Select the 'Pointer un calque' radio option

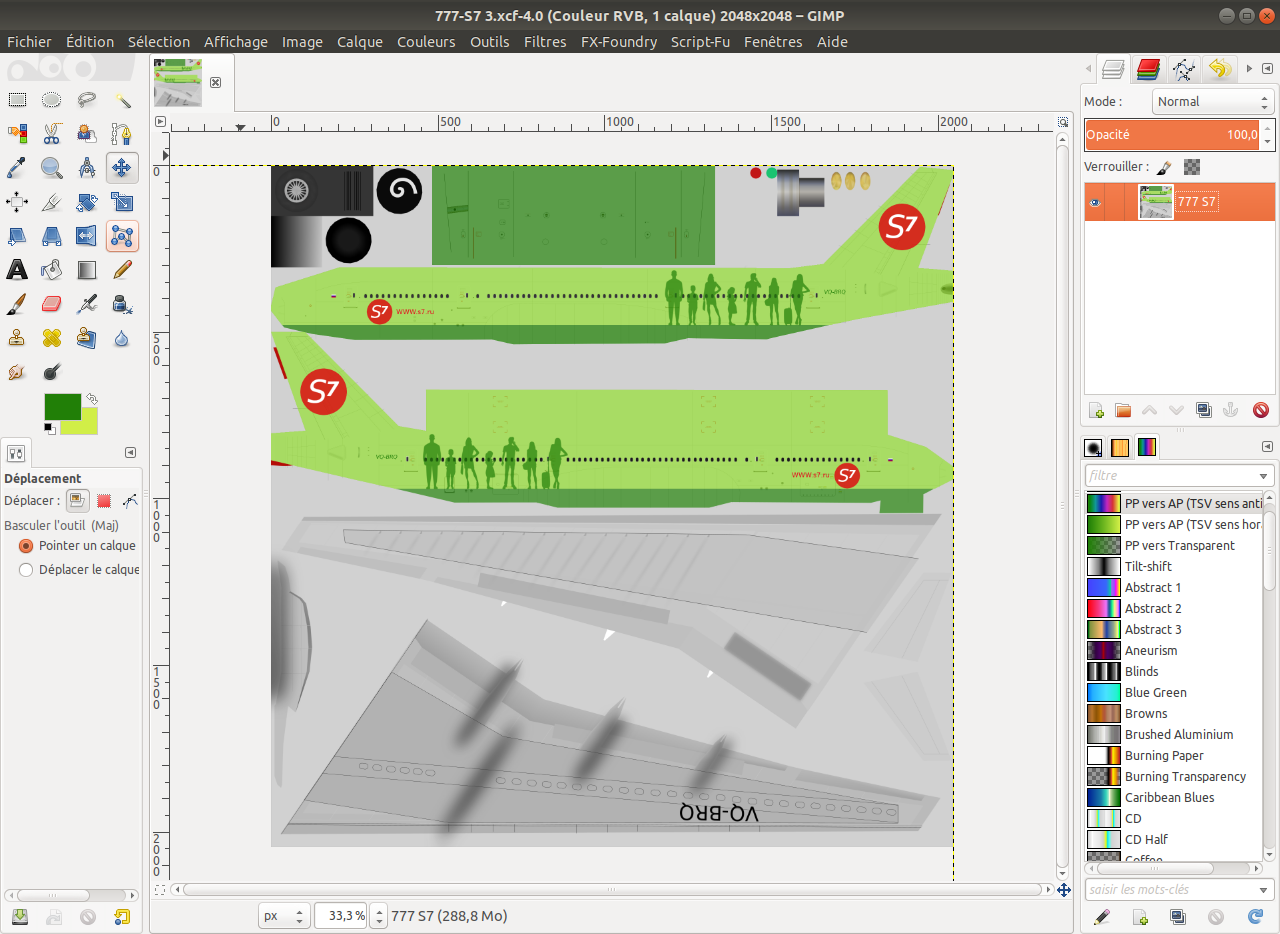(27, 546)
